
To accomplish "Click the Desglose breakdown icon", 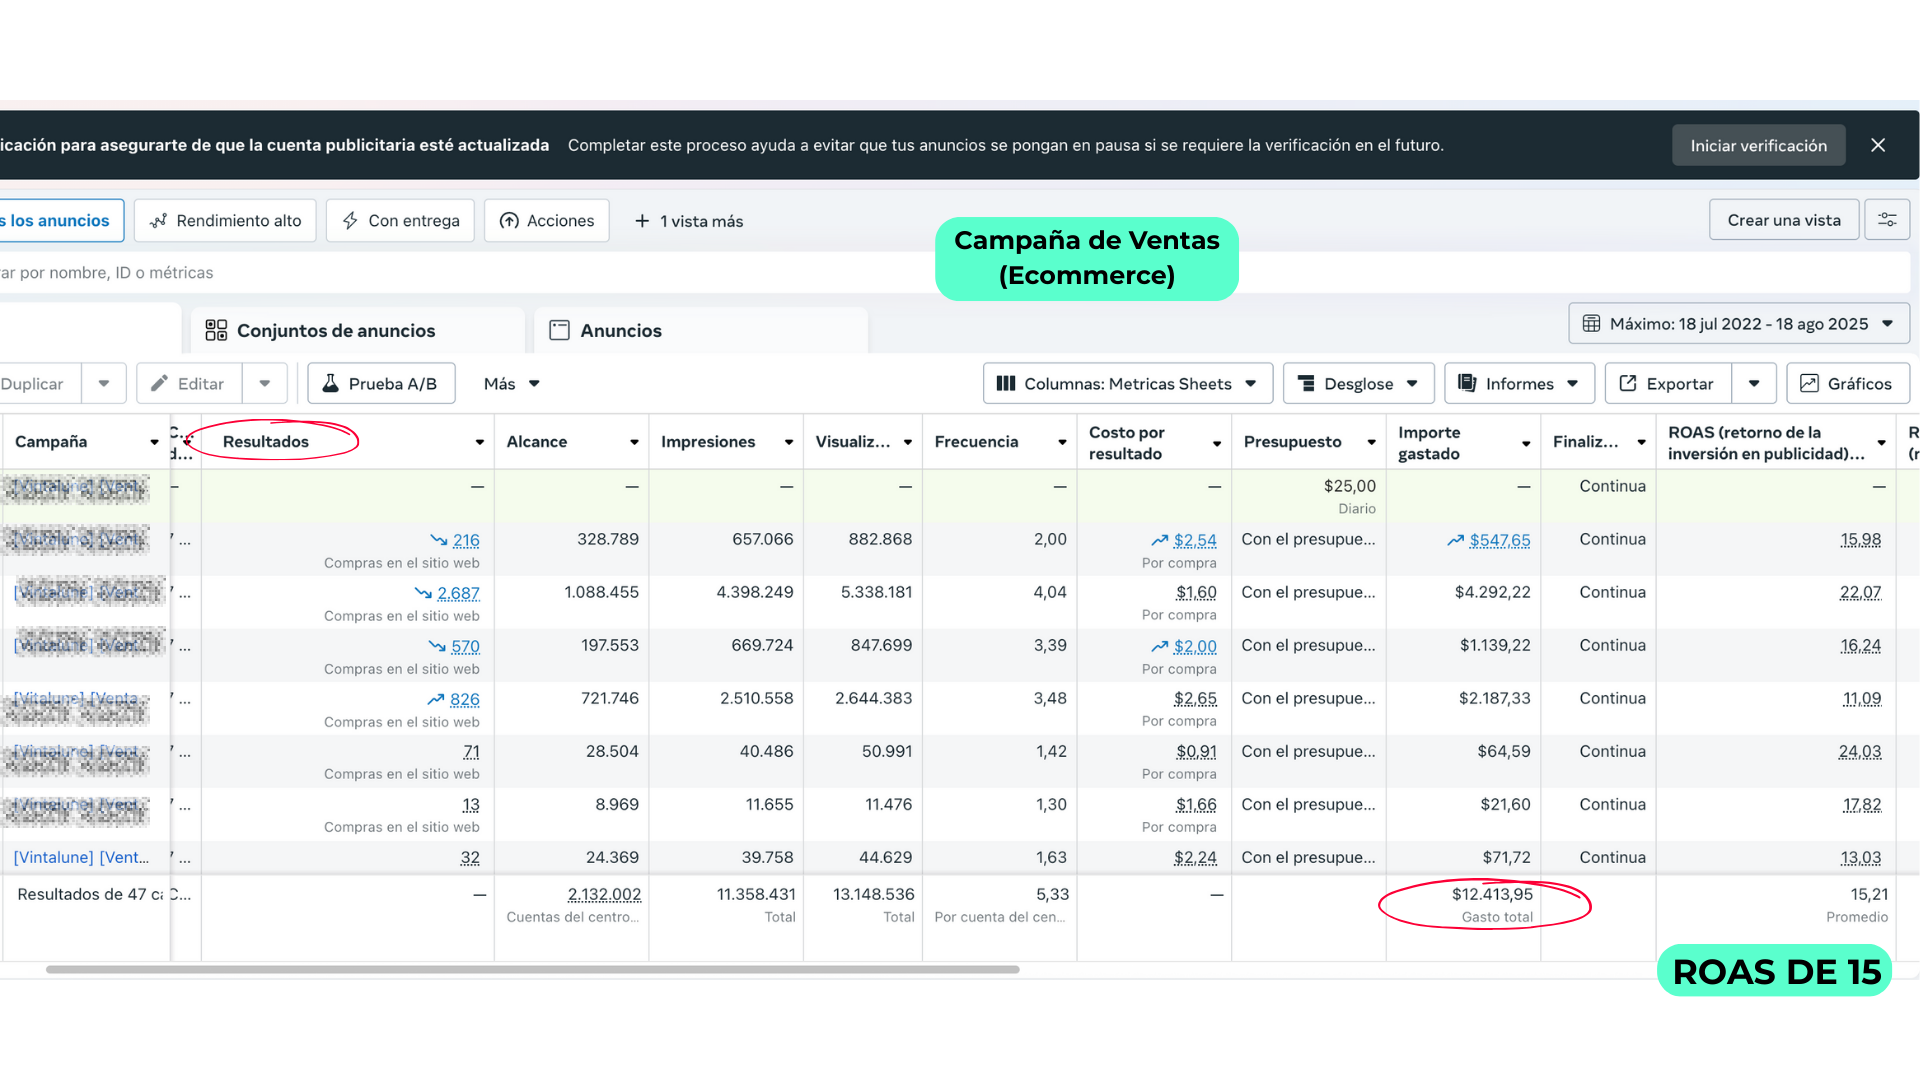I will (x=1306, y=384).
